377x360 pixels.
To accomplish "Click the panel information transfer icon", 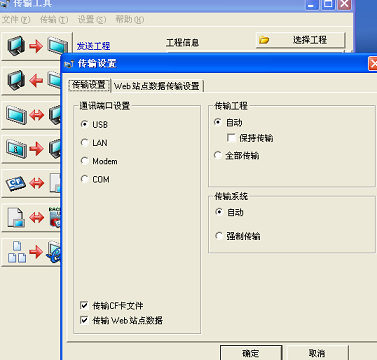I will coord(32,149).
